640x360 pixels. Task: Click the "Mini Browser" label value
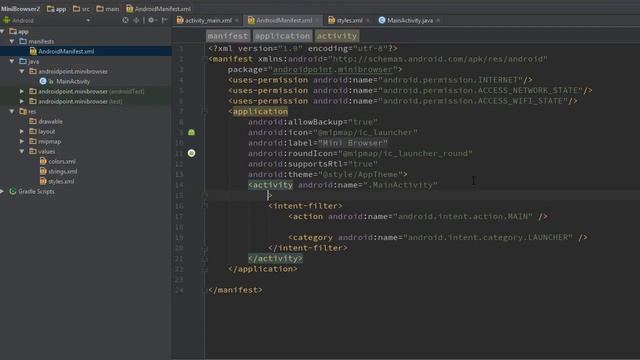(x=353, y=143)
